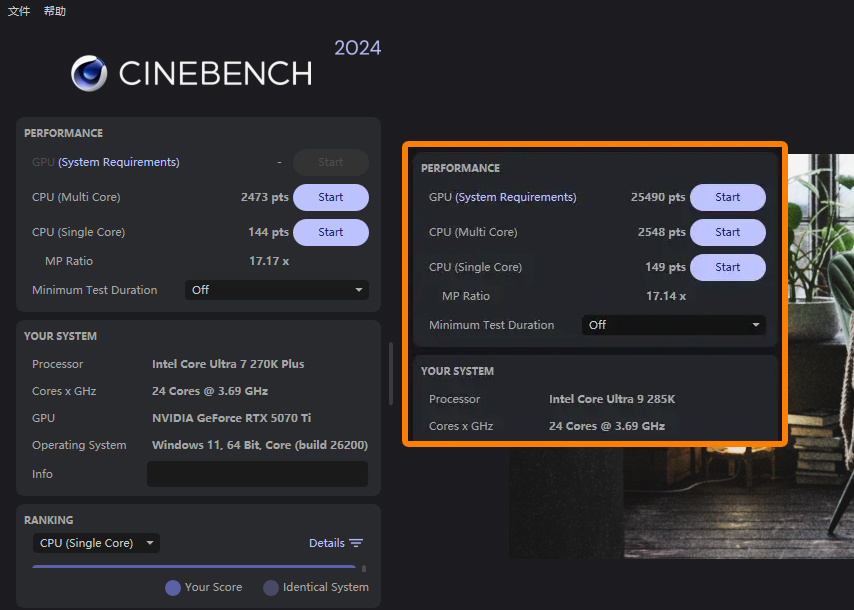
Task: Expand Minimum Test Duration dropdown below 17.14 x ratio
Action: [674, 325]
